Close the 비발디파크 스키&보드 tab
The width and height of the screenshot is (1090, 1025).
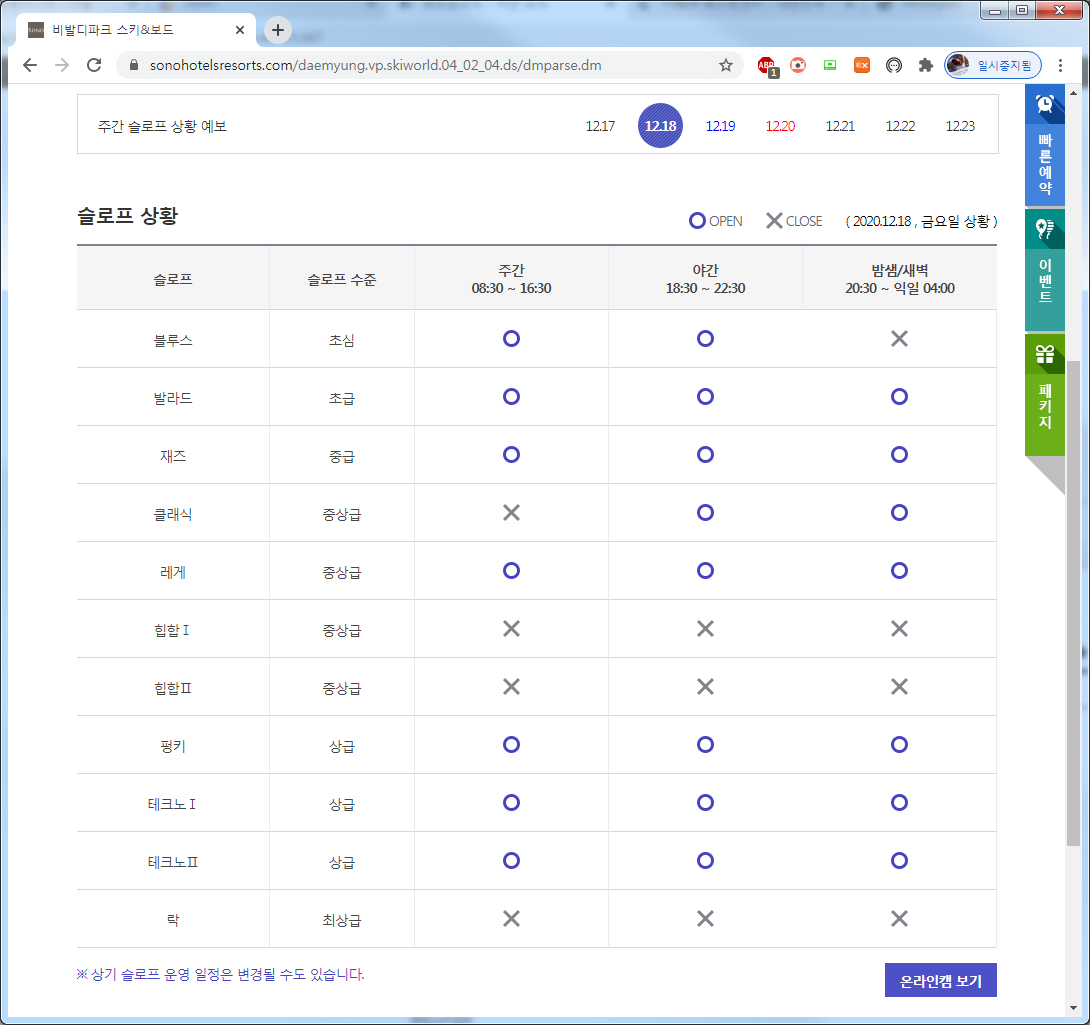coord(240,30)
